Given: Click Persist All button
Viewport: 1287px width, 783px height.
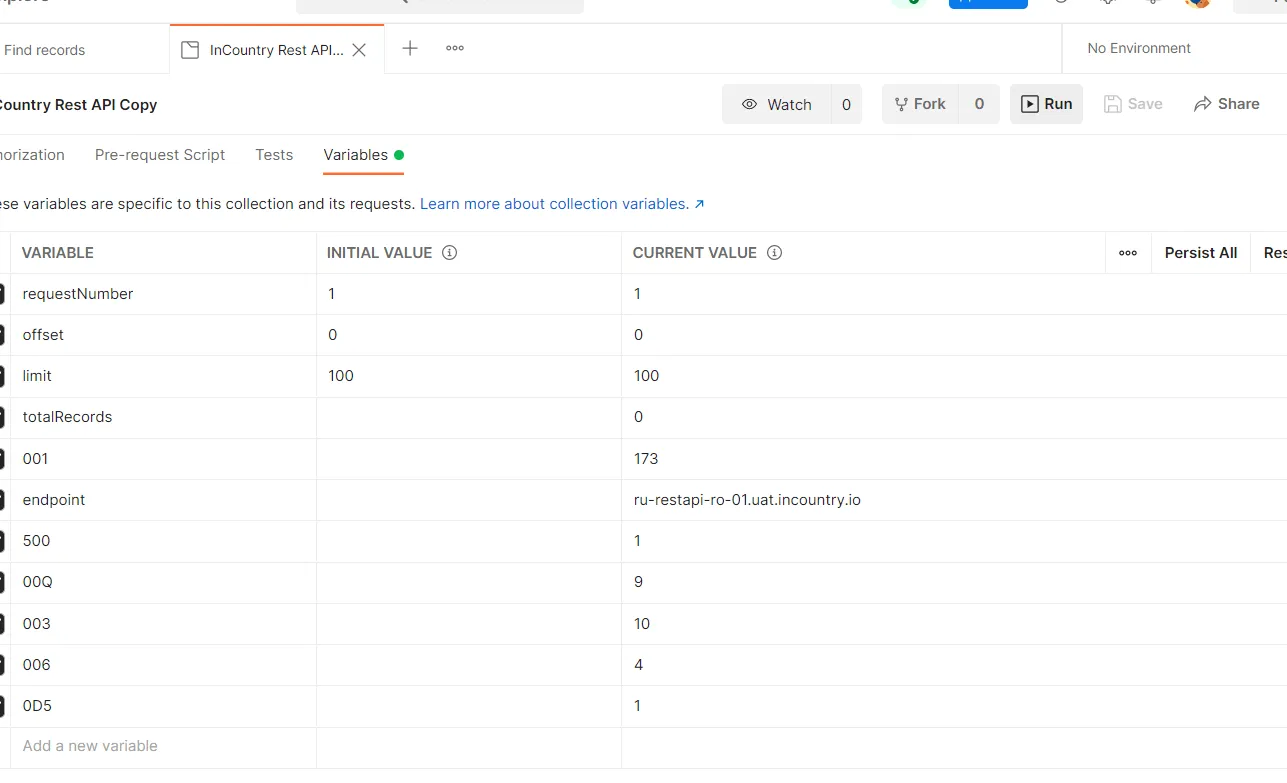Looking at the screenshot, I should click(x=1200, y=253).
